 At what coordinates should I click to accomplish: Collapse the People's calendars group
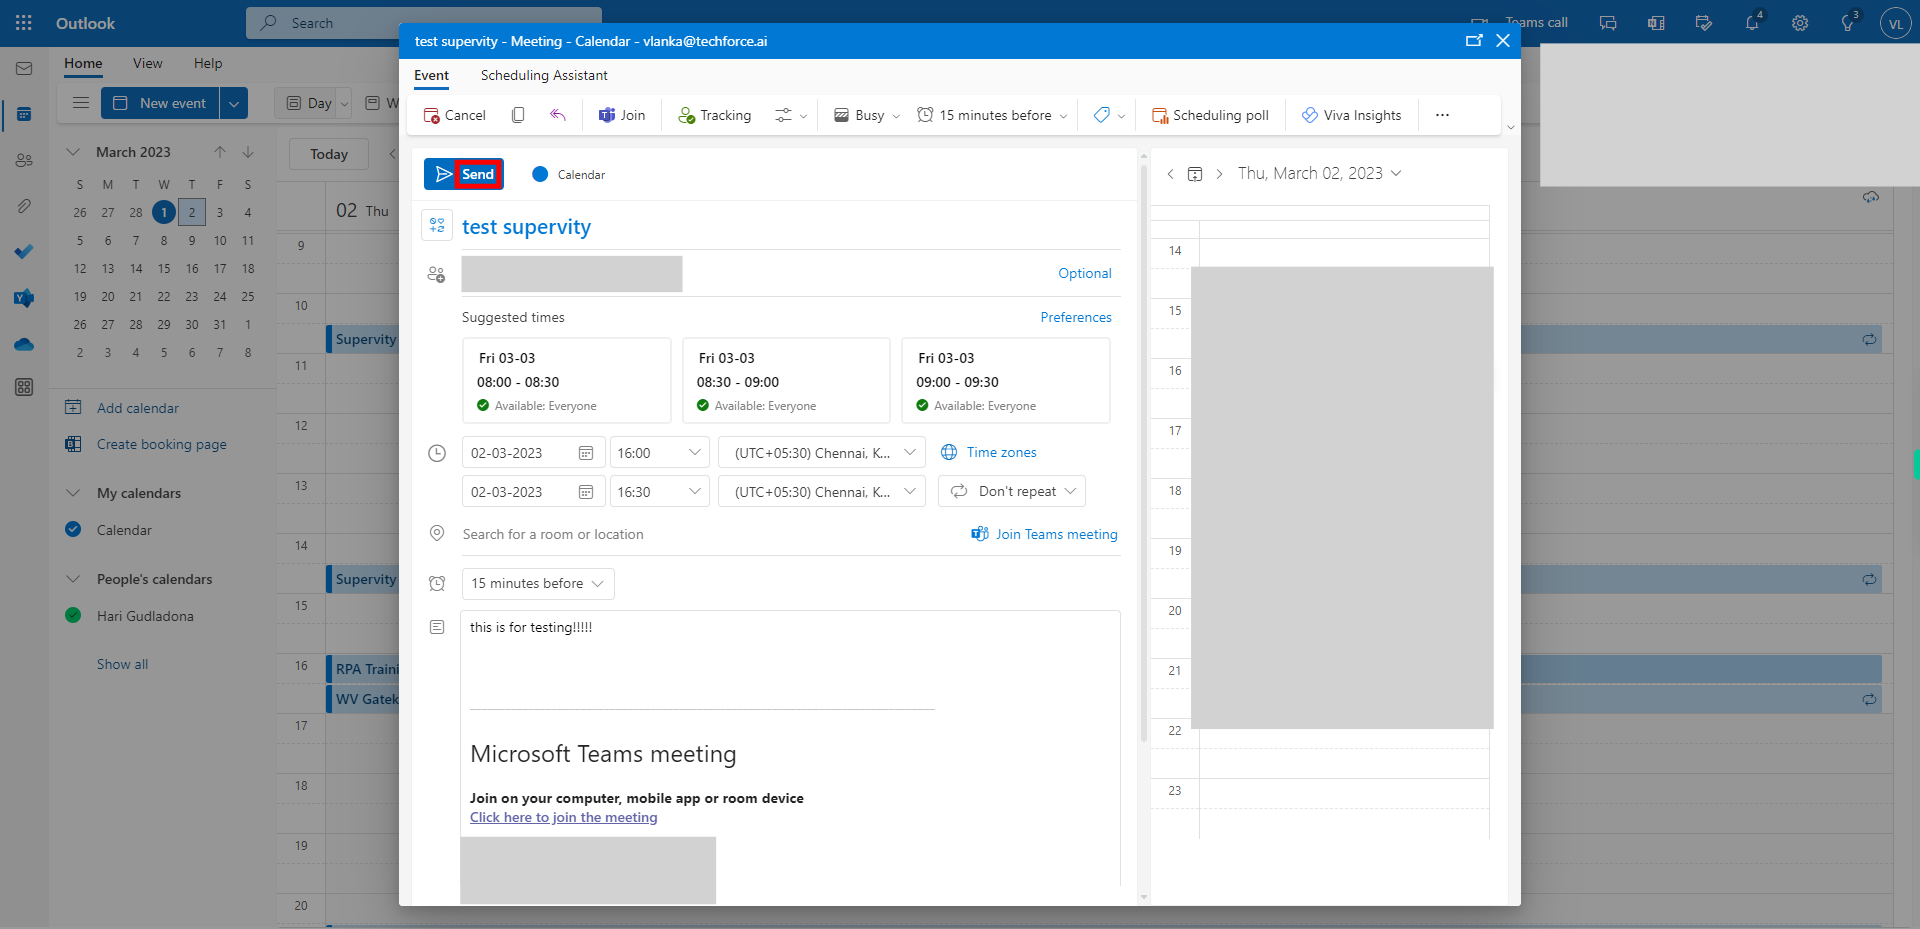tap(73, 579)
